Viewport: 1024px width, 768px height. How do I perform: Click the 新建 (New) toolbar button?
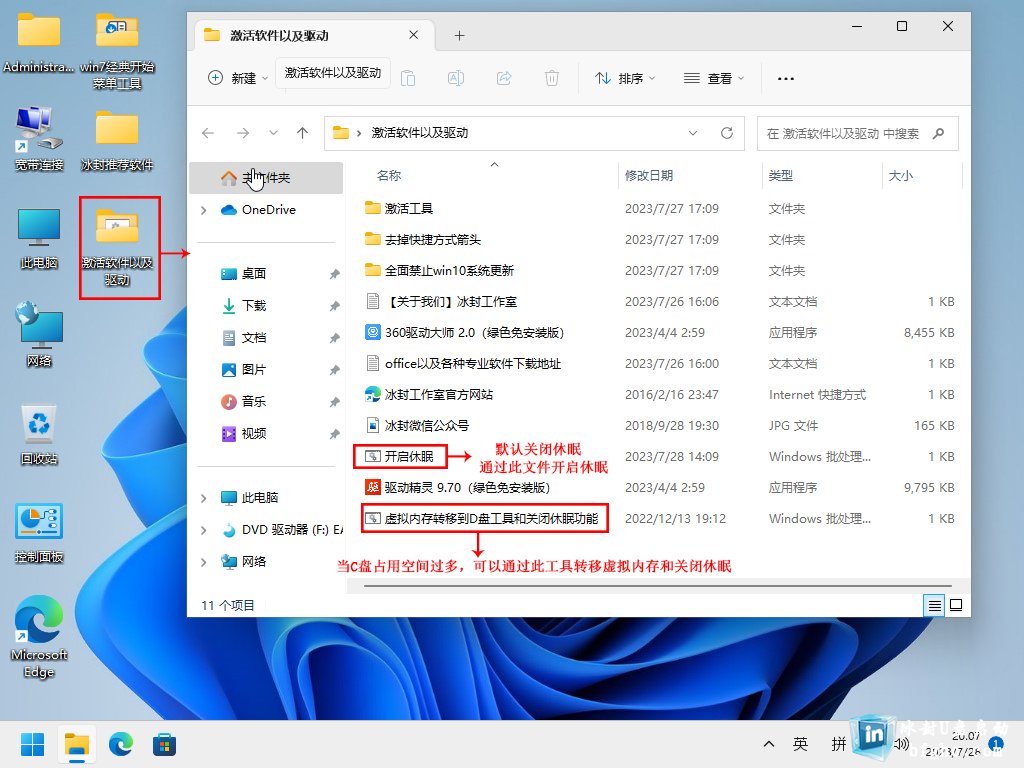(x=238, y=78)
